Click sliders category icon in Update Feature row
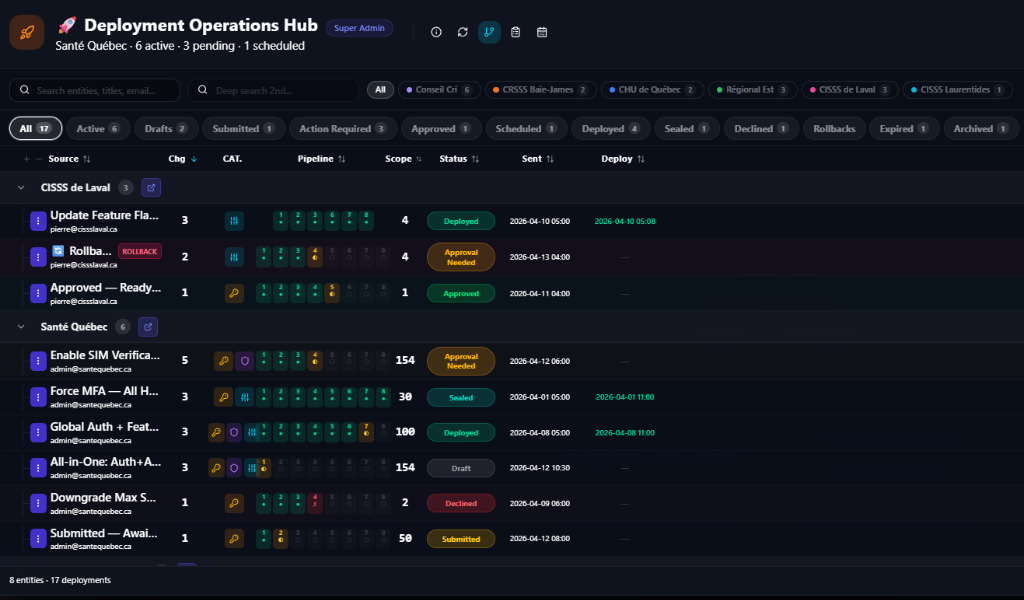The height and width of the screenshot is (600, 1024). click(234, 221)
